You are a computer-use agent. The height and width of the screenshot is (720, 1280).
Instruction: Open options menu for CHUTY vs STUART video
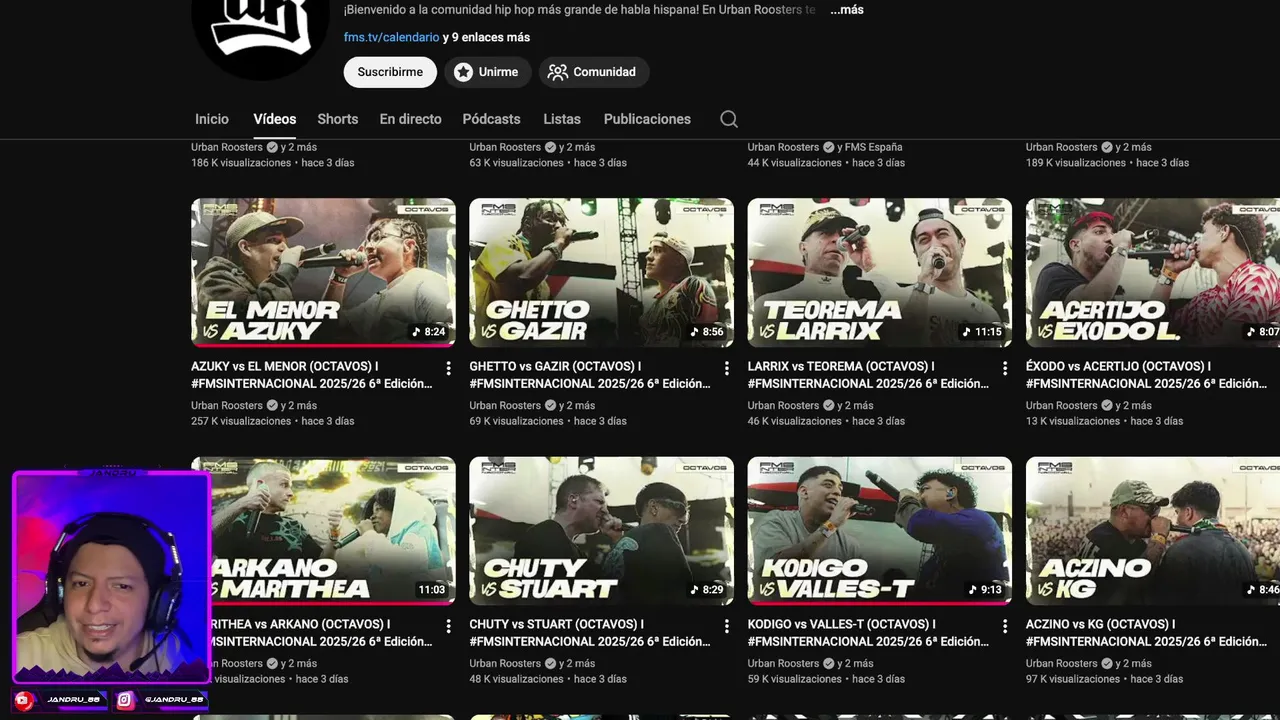(727, 627)
